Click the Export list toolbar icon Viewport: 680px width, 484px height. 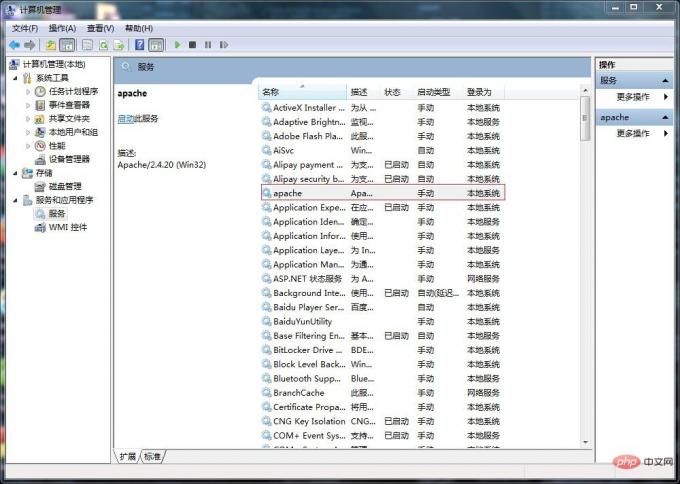pos(119,45)
